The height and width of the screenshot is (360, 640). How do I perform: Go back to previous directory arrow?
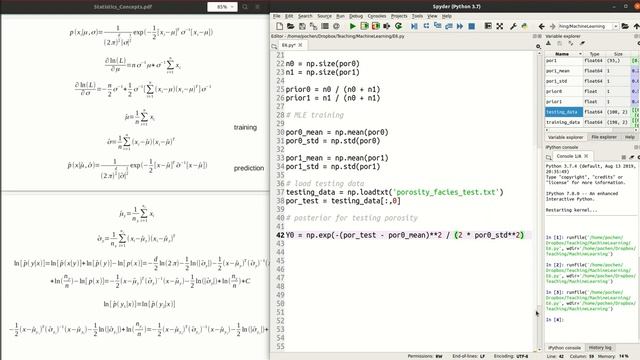(542, 26)
